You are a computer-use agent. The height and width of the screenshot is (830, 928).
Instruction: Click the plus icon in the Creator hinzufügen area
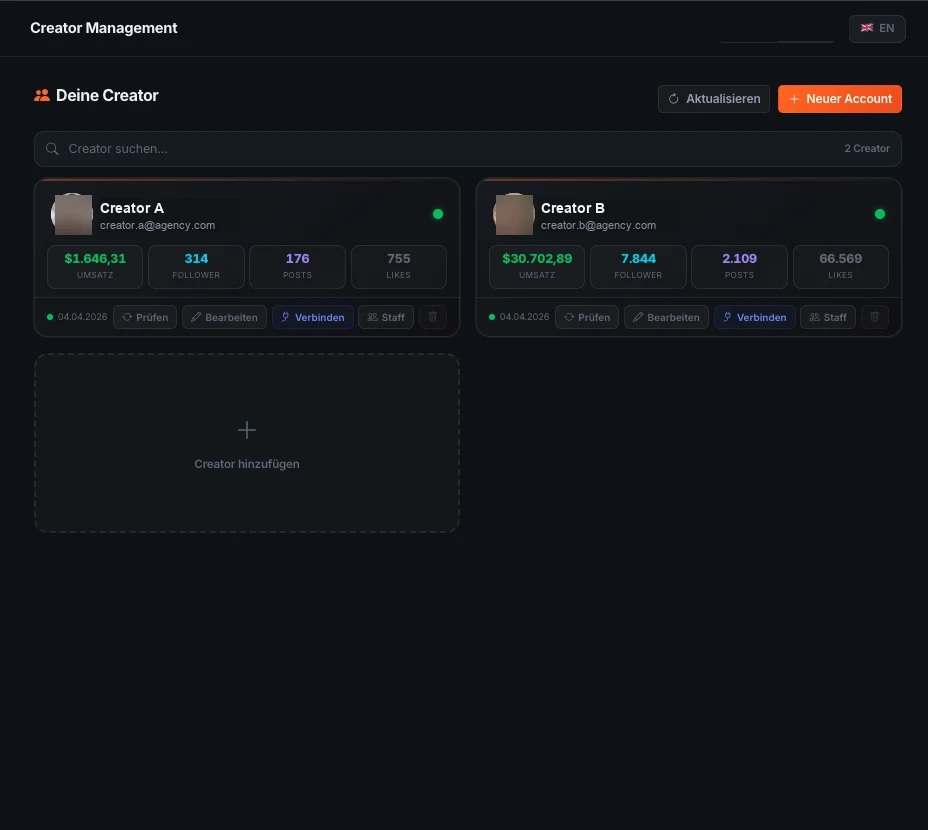tap(247, 430)
